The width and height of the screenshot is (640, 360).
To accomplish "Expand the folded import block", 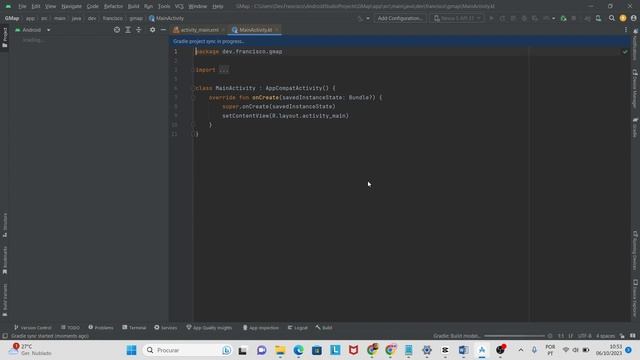I will click(x=224, y=70).
